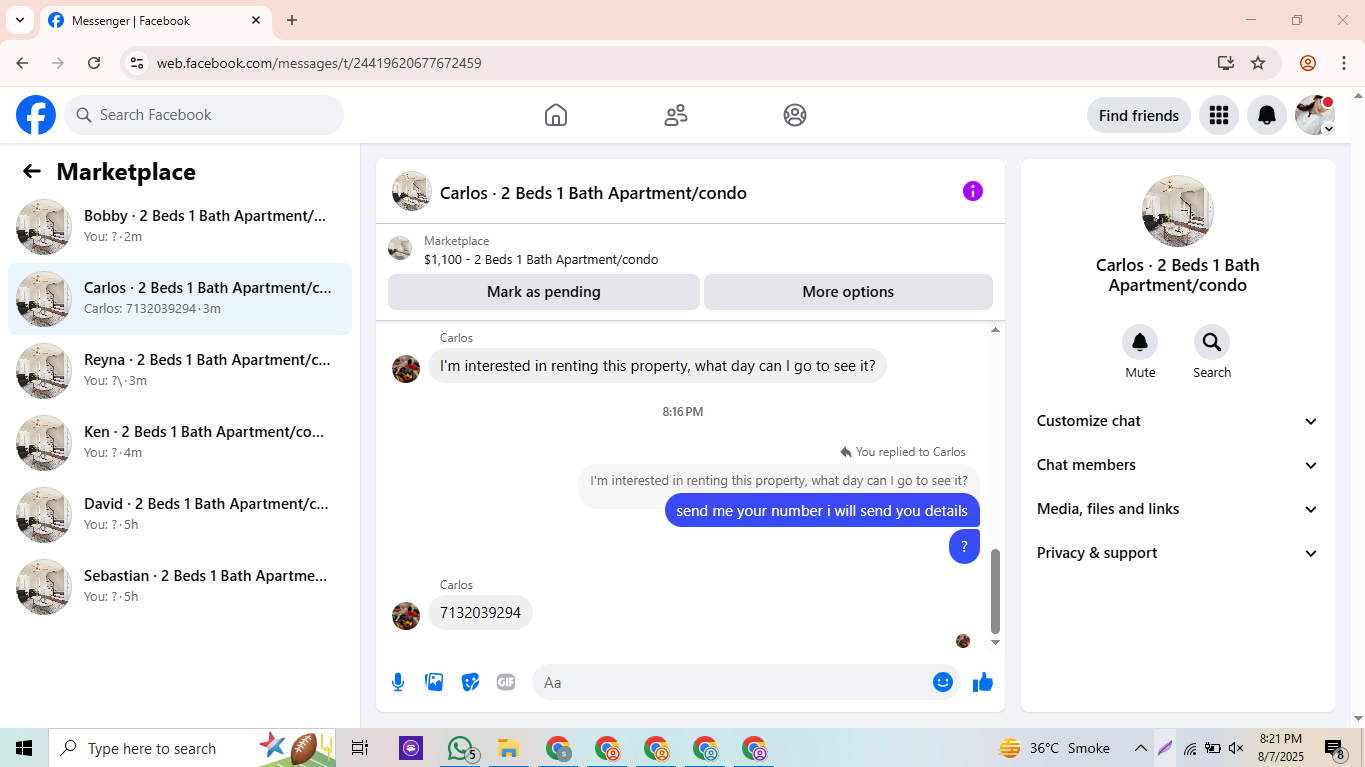Attach a photo with the image icon
Viewport: 1365px width, 767px height.
tap(434, 682)
